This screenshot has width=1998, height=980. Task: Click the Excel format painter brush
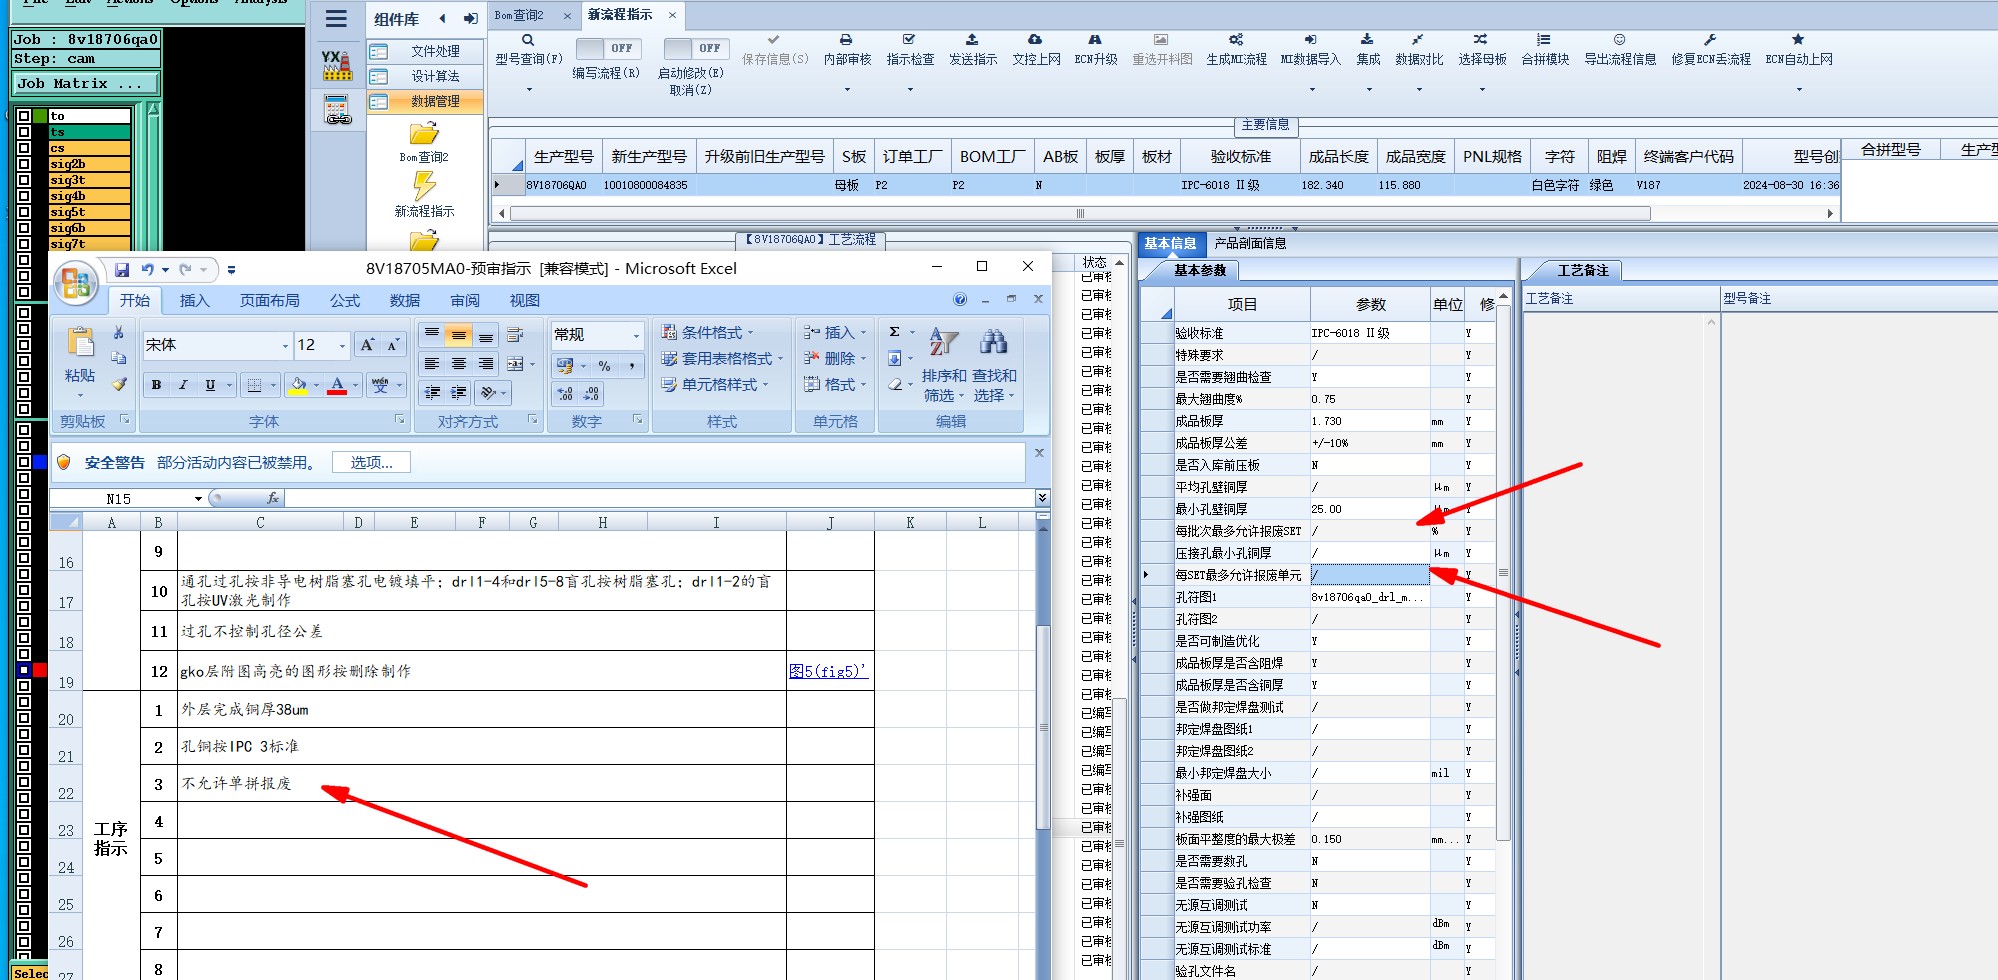point(118,384)
